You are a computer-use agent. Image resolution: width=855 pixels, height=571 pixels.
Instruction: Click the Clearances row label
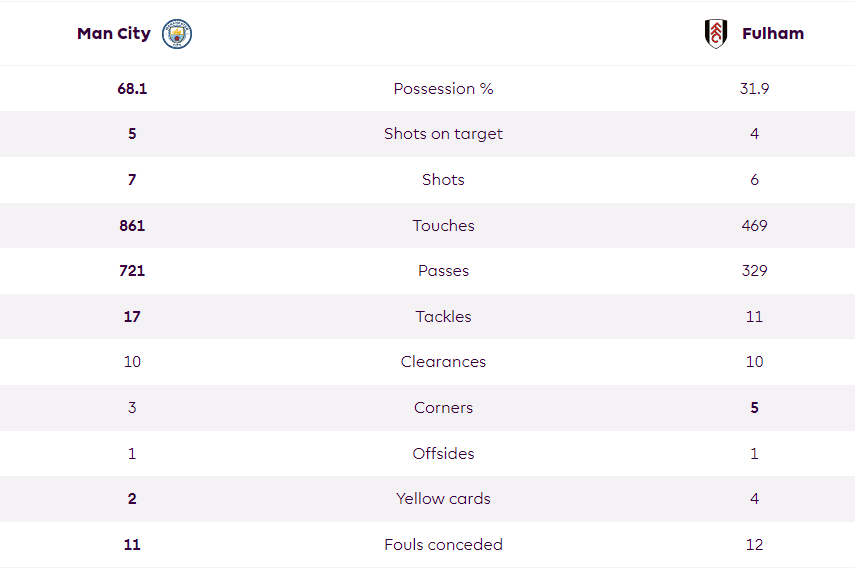tap(443, 362)
